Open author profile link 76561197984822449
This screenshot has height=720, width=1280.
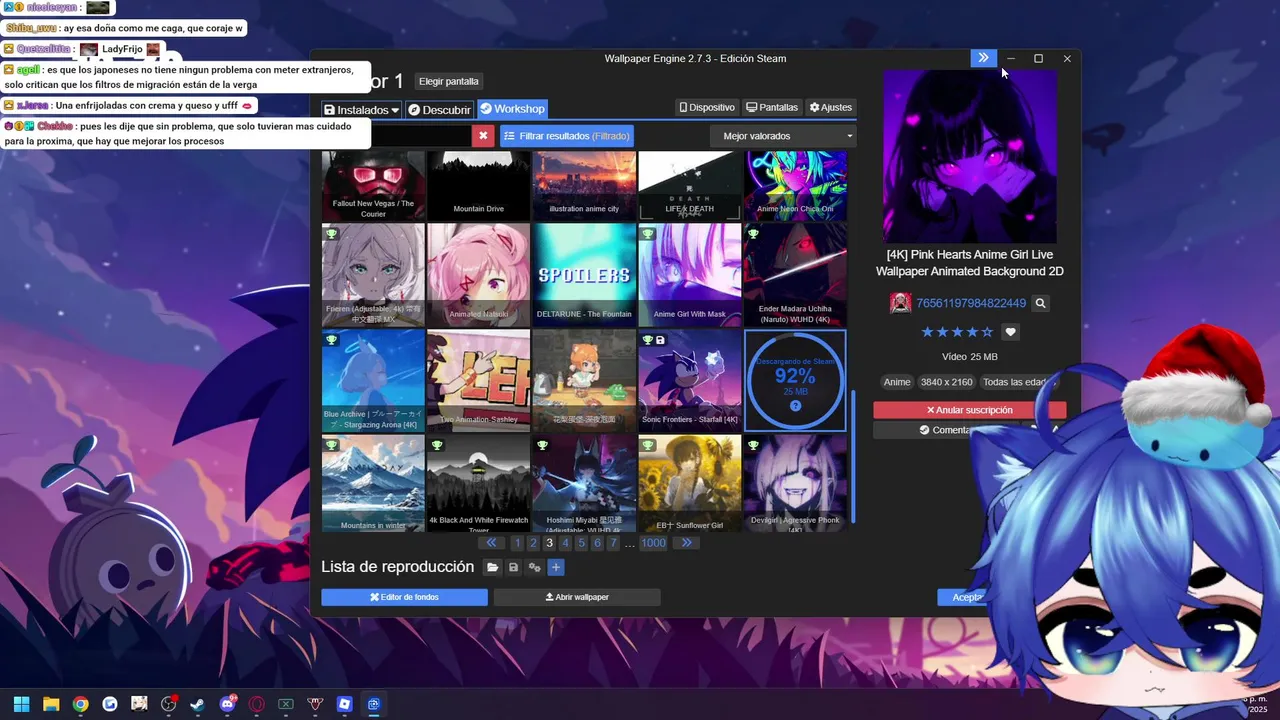(971, 303)
